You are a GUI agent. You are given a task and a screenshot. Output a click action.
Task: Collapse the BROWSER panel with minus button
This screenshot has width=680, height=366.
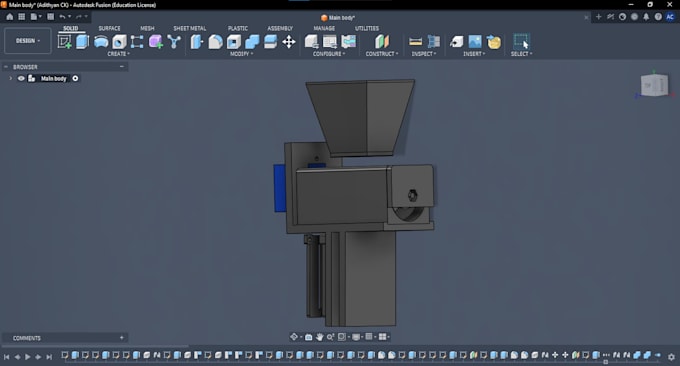coord(121,67)
